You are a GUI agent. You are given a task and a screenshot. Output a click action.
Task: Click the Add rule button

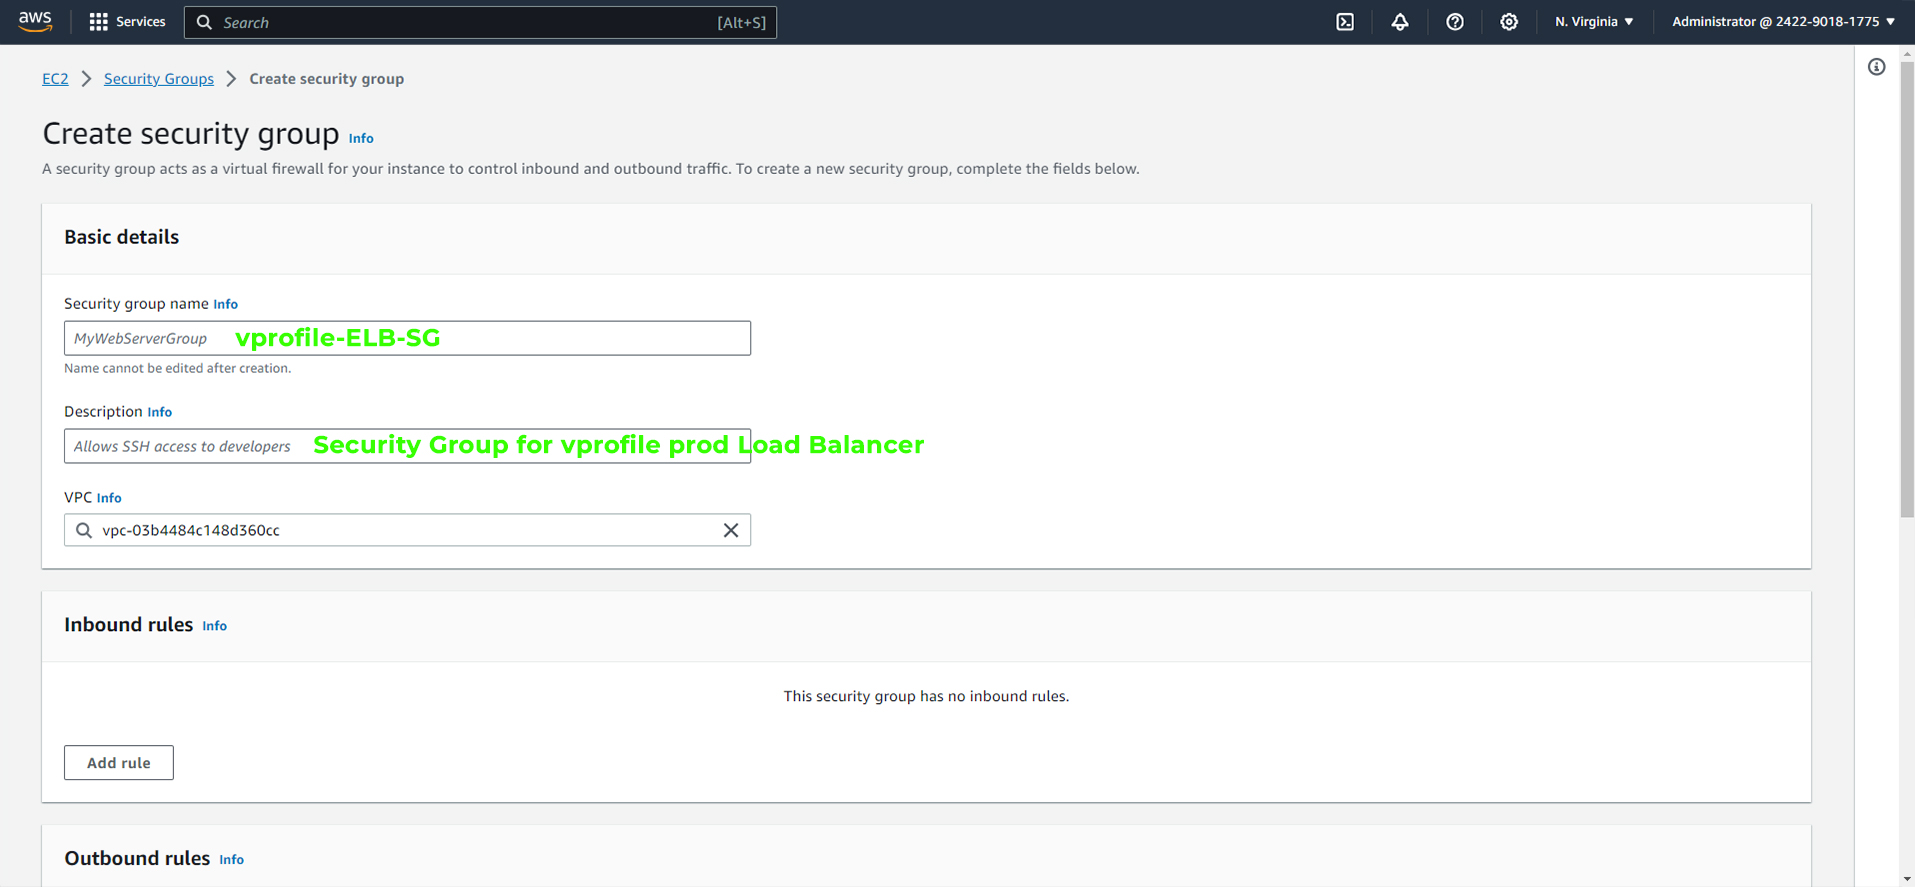(119, 763)
